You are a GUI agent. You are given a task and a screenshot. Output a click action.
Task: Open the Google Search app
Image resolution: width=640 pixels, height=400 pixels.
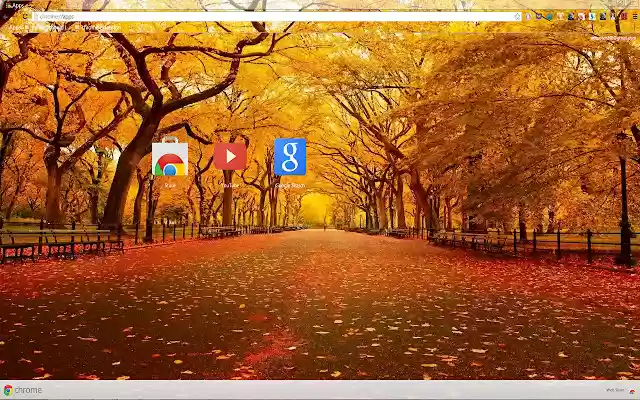point(290,157)
